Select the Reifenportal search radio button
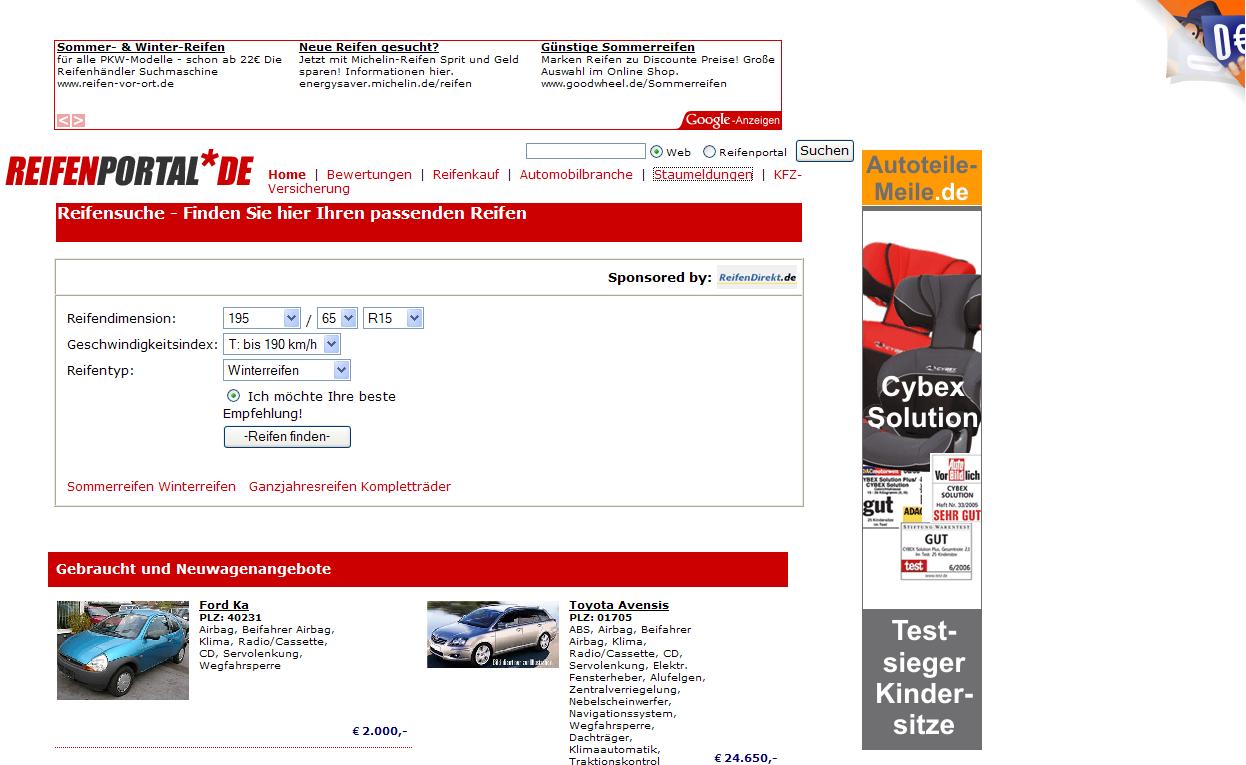This screenshot has height=765, width=1246. pos(709,152)
